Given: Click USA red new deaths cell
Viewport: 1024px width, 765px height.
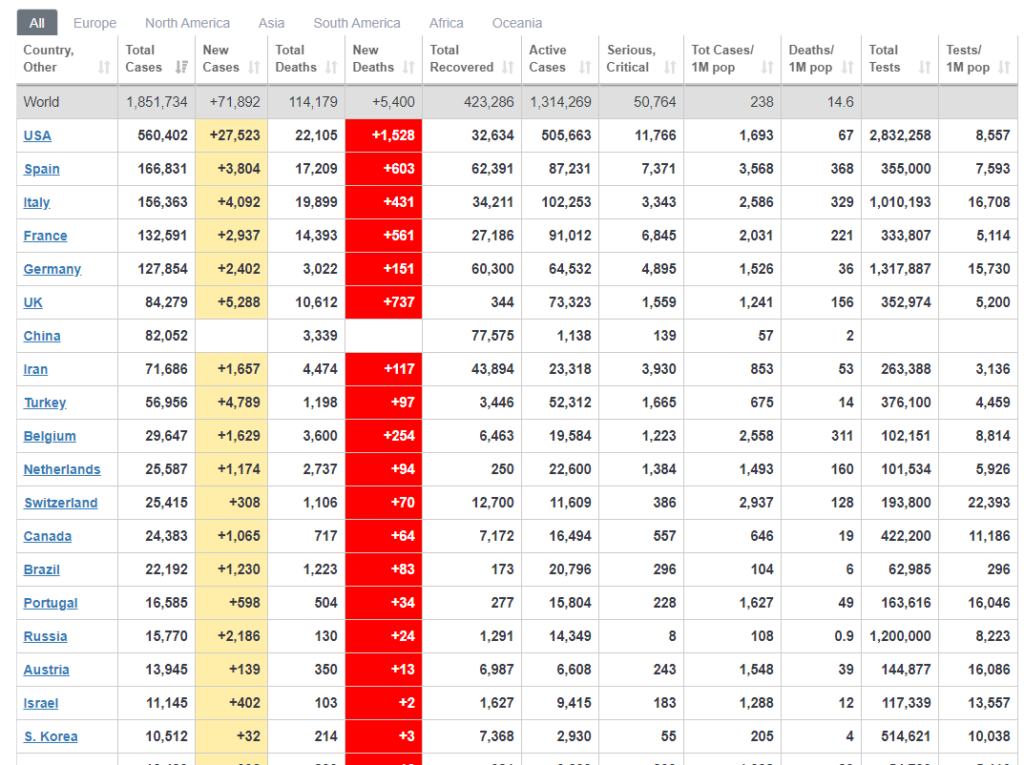Looking at the screenshot, I should click(383, 136).
